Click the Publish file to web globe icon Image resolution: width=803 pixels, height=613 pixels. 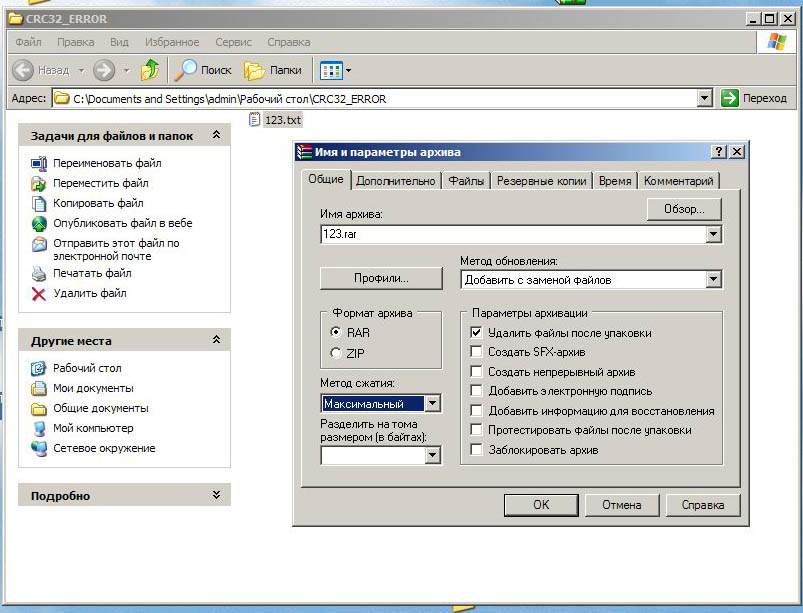[39, 223]
